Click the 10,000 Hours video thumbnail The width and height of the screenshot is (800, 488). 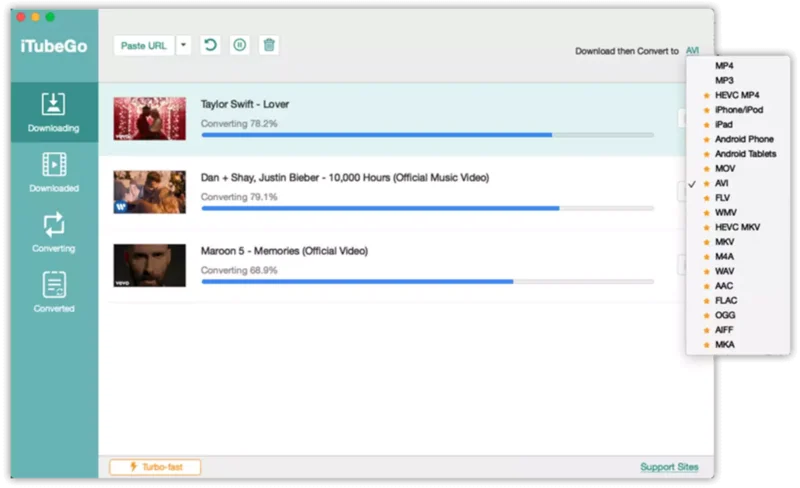149,192
